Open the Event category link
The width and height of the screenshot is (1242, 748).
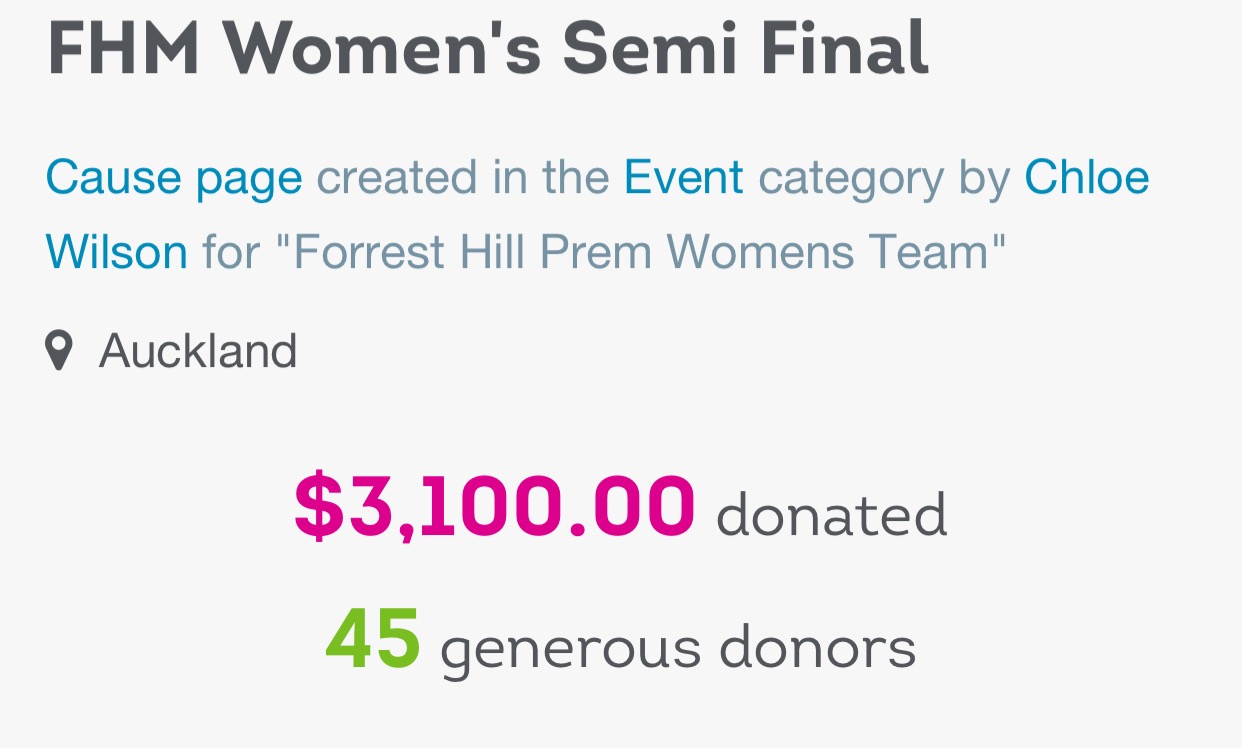684,178
